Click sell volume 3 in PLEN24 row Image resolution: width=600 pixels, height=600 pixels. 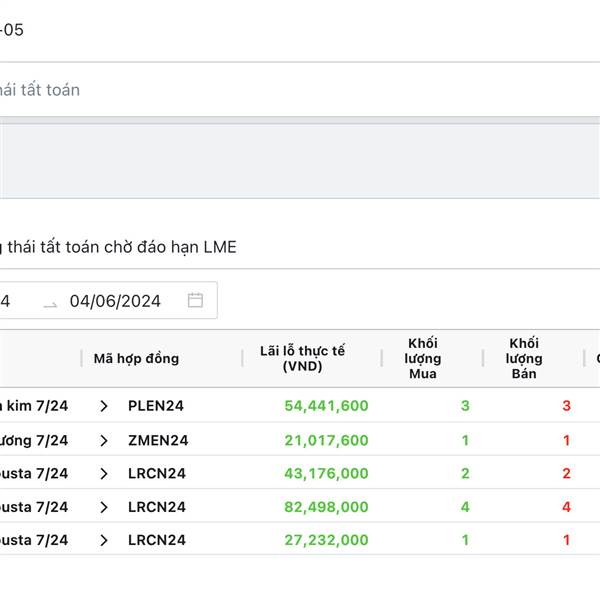[567, 406]
